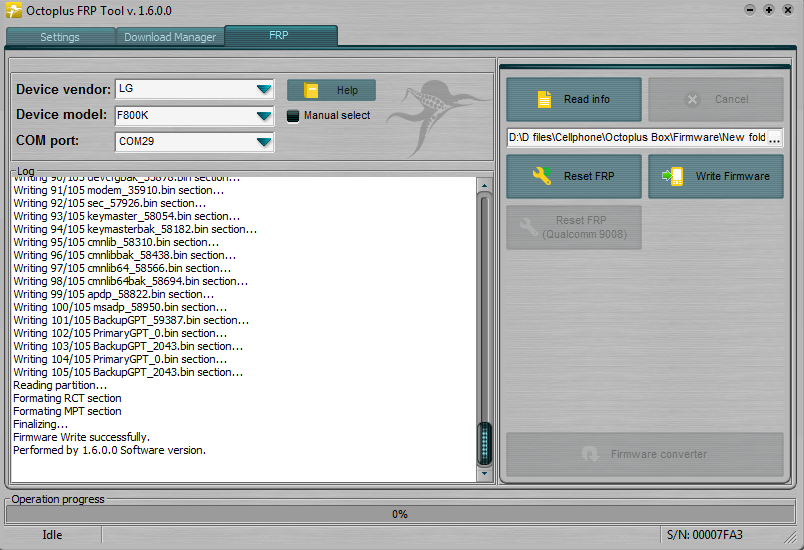The width and height of the screenshot is (804, 550).
Task: Click 'Writing 101/105 BackupGPT_59387.bin' log line
Action: (x=131, y=320)
